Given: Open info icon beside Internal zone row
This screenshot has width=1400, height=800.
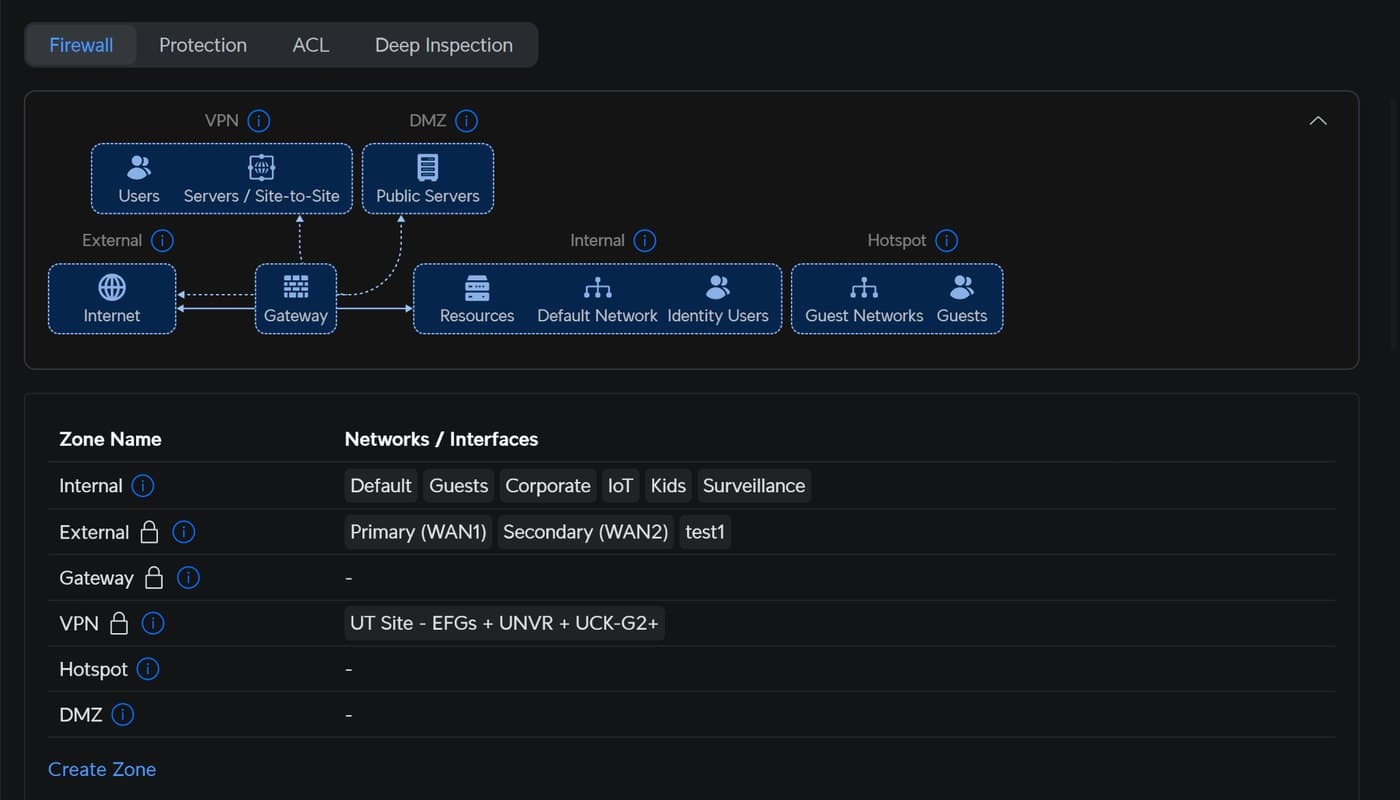Looking at the screenshot, I should point(143,486).
